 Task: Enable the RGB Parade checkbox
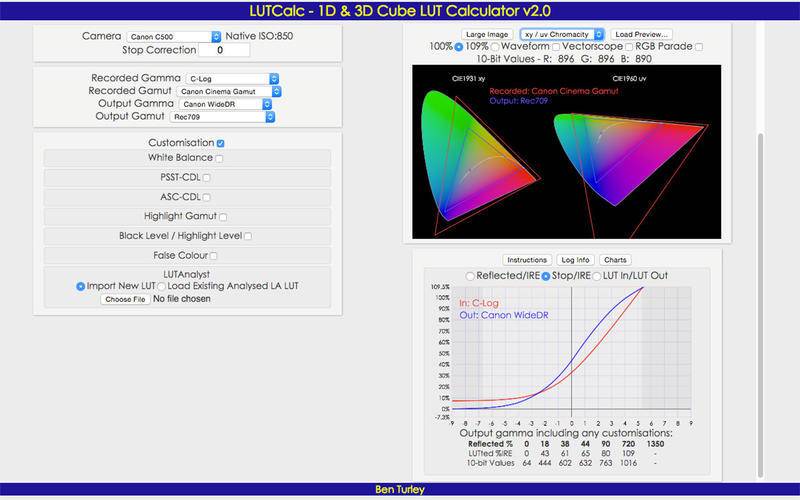coord(699,47)
